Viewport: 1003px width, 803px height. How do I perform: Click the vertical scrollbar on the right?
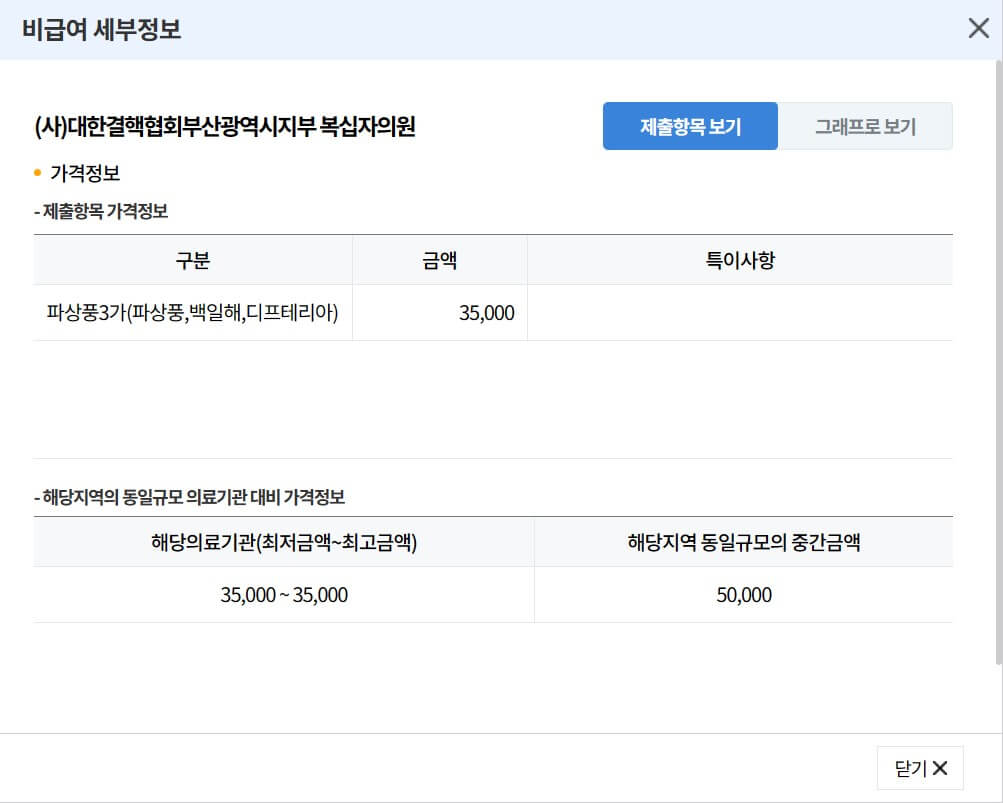[x=999, y=362]
